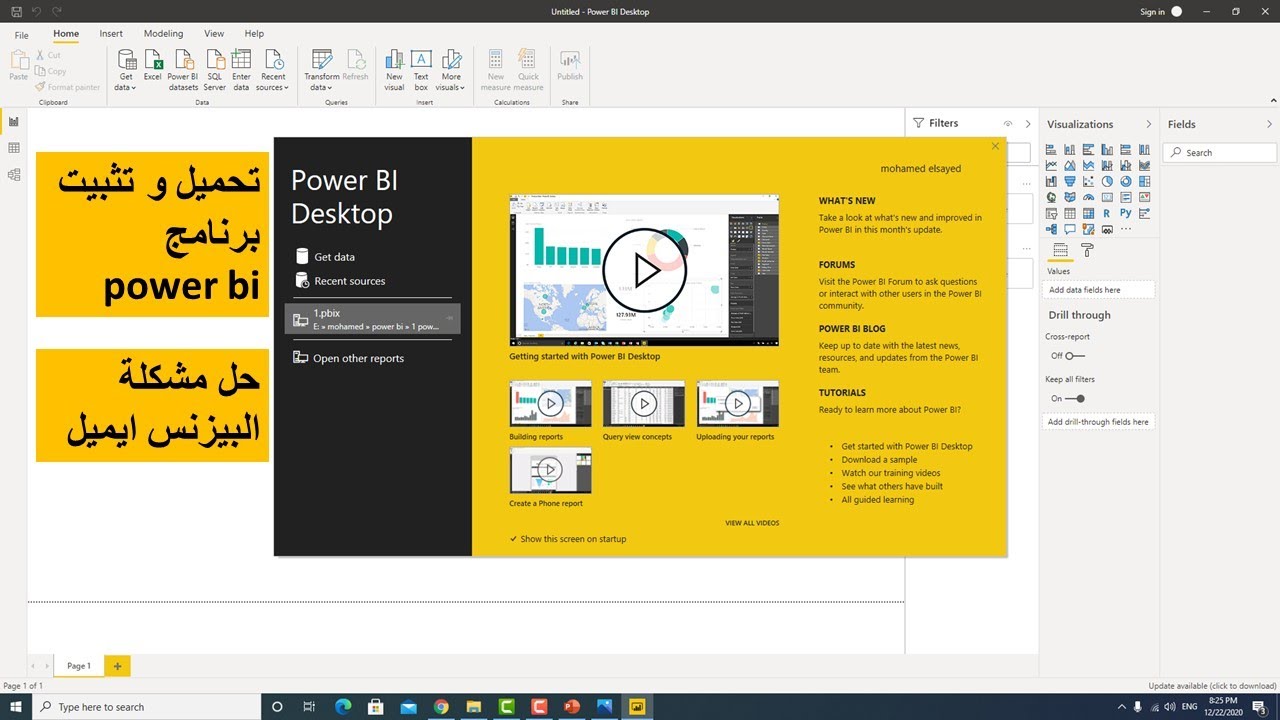Switch to the Modeling ribbon tab
1280x720 pixels.
tap(163, 34)
